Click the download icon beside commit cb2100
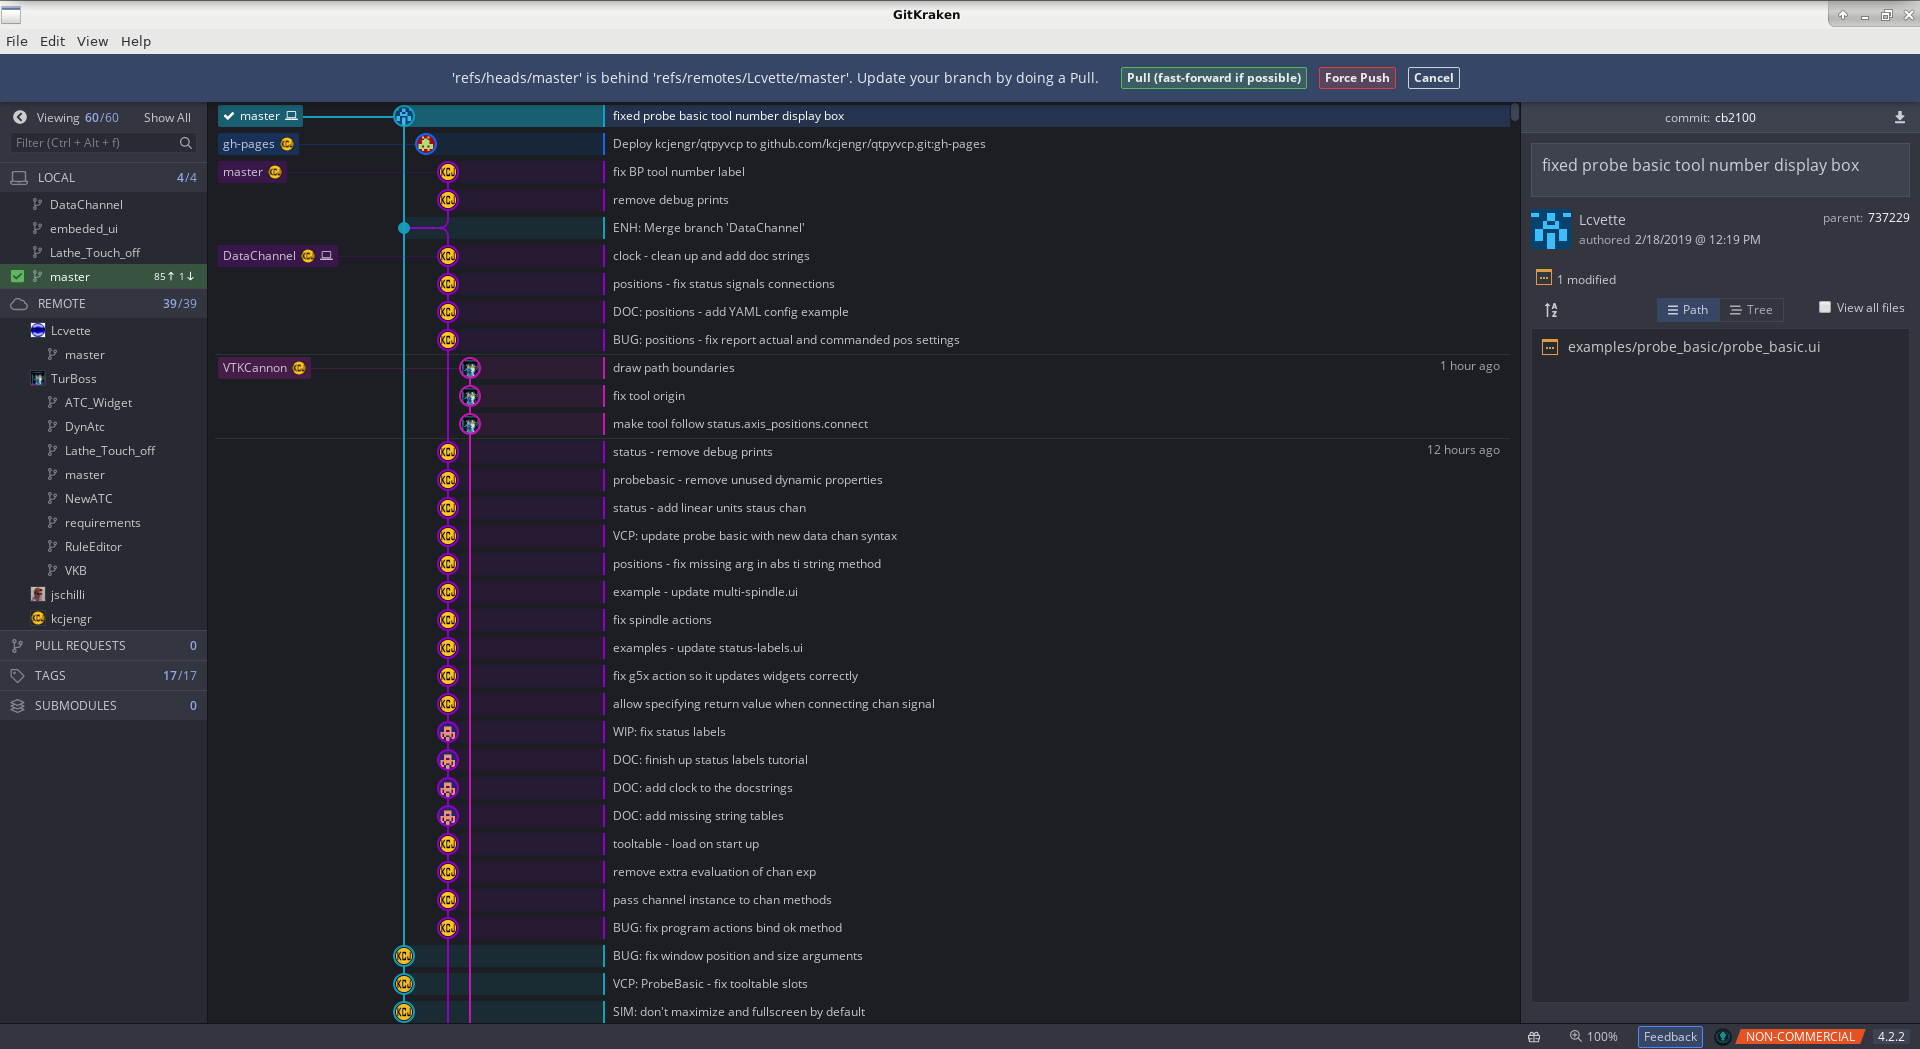This screenshot has height=1049, width=1920. tap(1899, 117)
